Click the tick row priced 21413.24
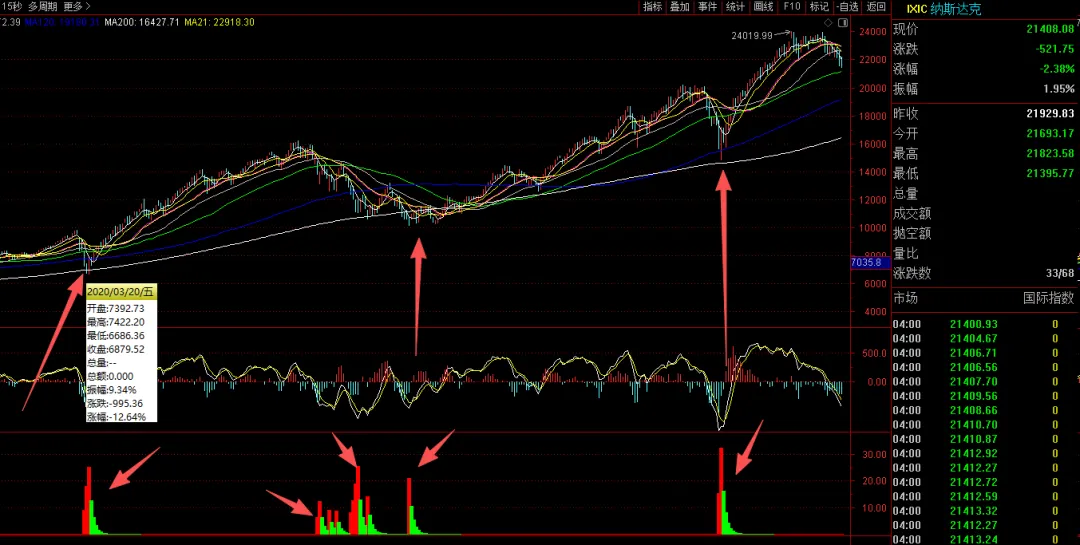The width and height of the screenshot is (1080, 545). coord(984,539)
